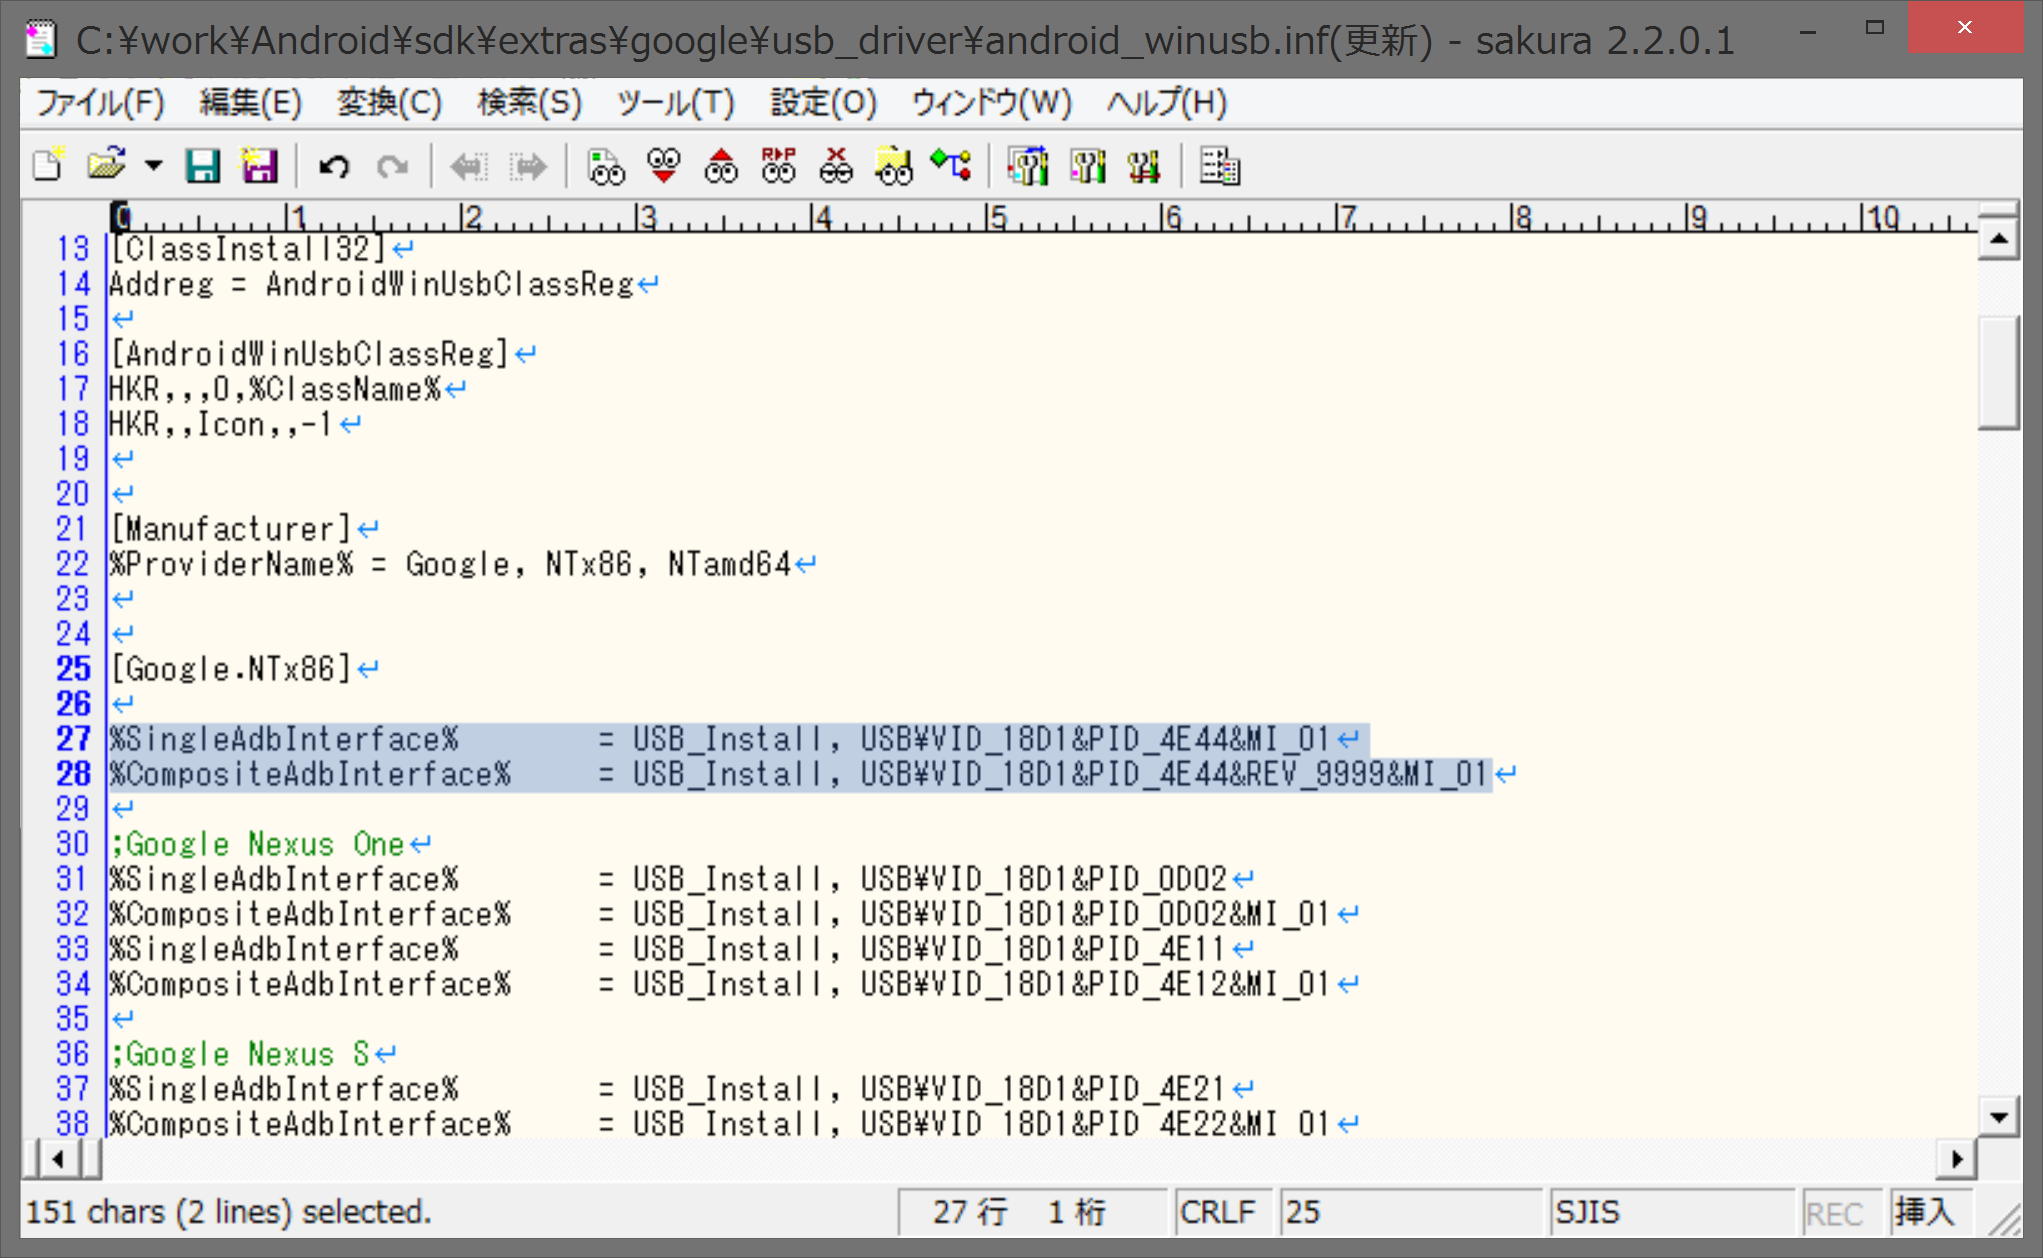The width and height of the screenshot is (2043, 1258).
Task: Click the last toolbar list icon
Action: pyautogui.click(x=1220, y=165)
